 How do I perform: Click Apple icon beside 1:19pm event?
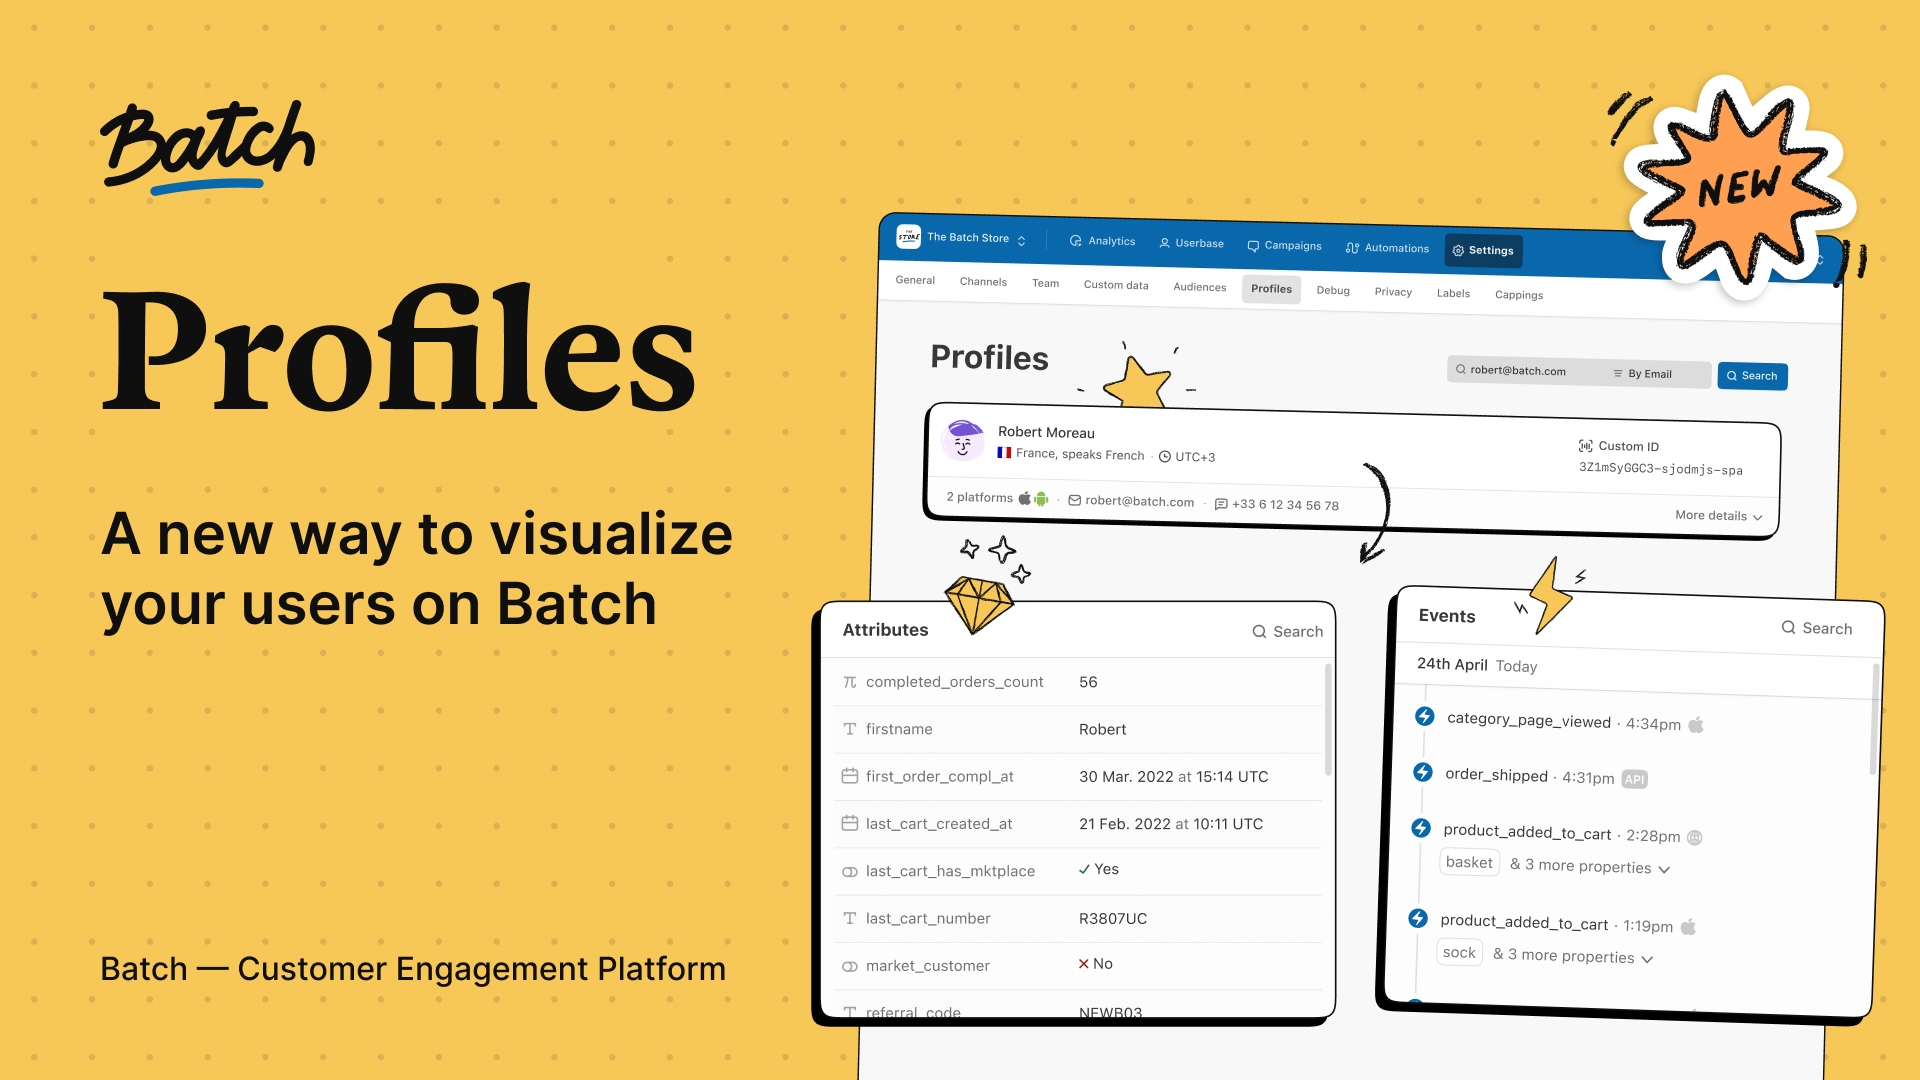[1688, 927]
